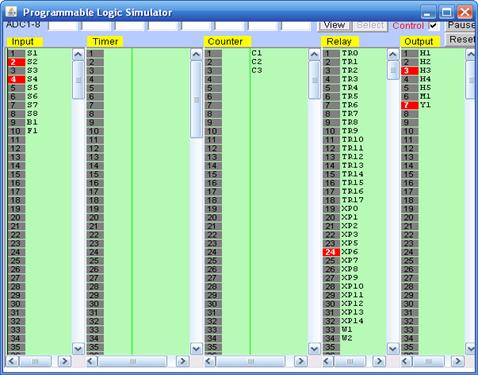Click the Input panel's scroll-left arrow
Image resolution: width=478 pixels, height=375 pixels.
click(12, 361)
